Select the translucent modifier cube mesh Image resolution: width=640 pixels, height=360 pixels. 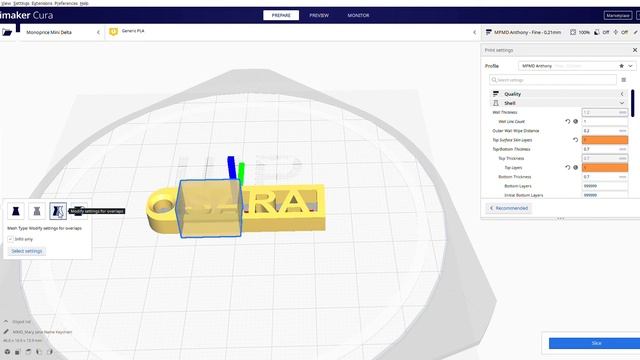(x=209, y=208)
